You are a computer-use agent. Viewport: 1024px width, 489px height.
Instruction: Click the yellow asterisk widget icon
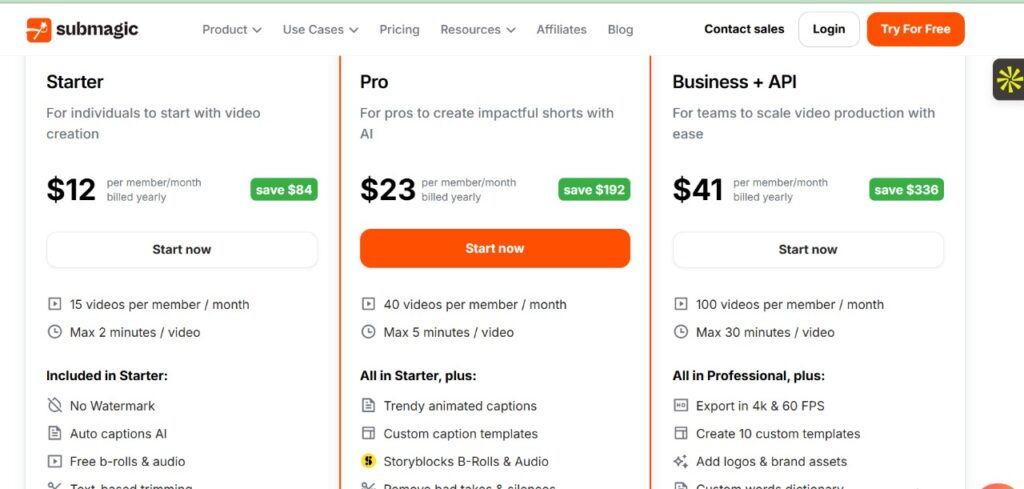point(1009,80)
